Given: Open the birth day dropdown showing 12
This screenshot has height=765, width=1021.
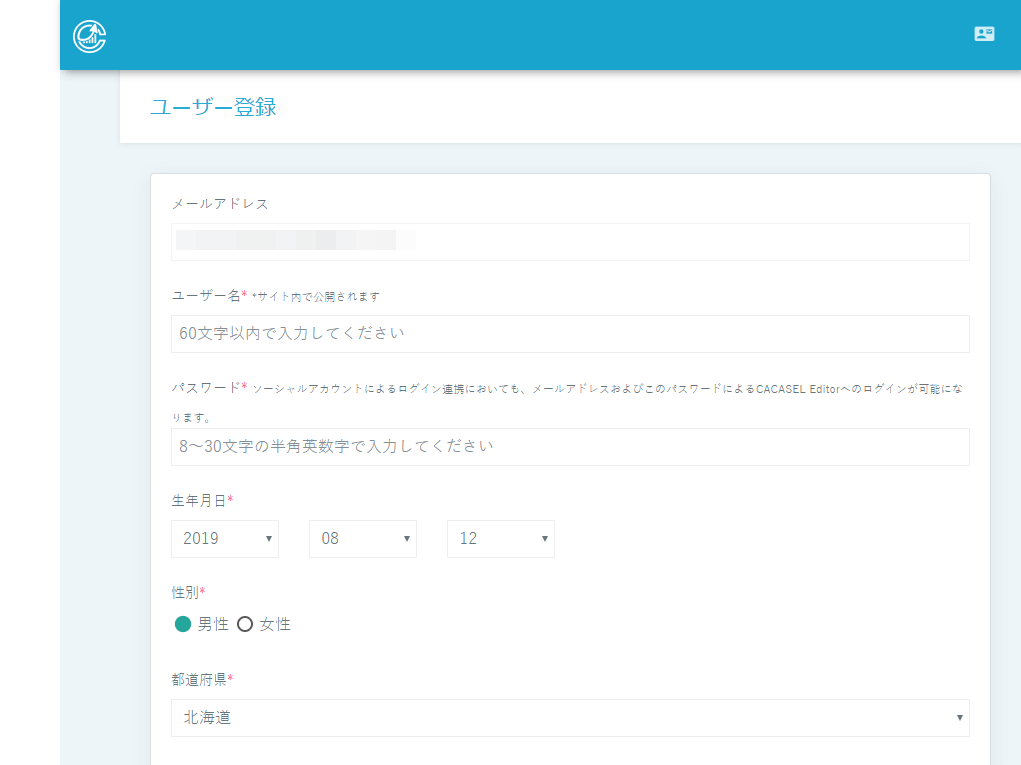Looking at the screenshot, I should tap(500, 538).
